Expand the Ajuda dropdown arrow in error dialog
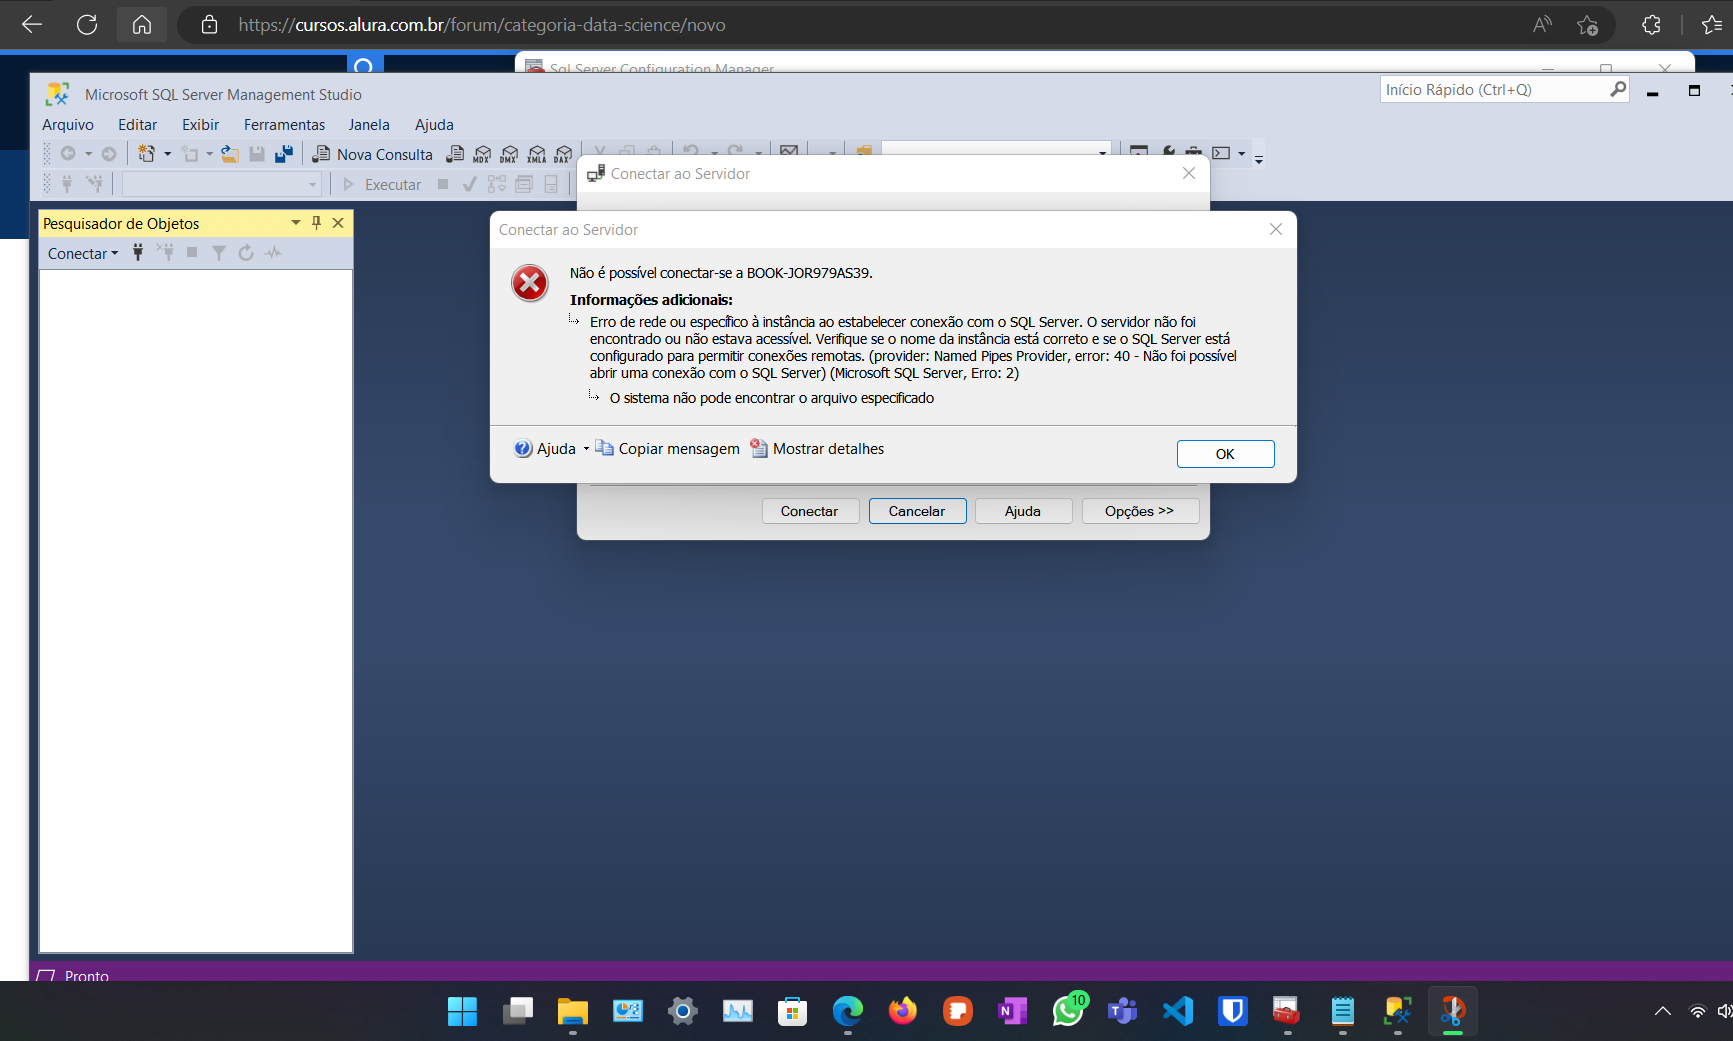The width and height of the screenshot is (1733, 1041). point(586,449)
